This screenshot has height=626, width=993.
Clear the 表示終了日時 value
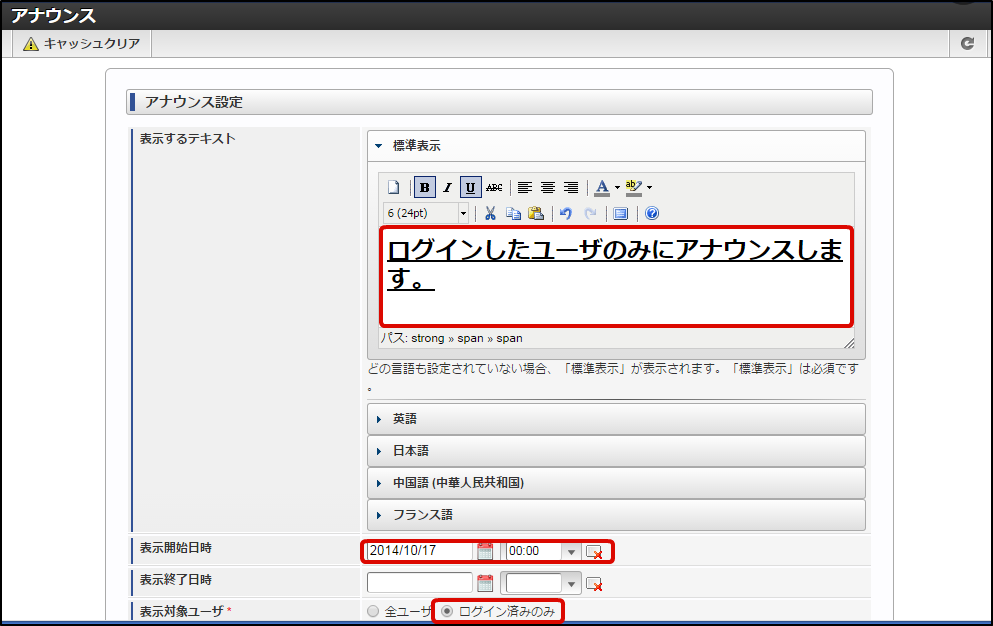coord(594,584)
